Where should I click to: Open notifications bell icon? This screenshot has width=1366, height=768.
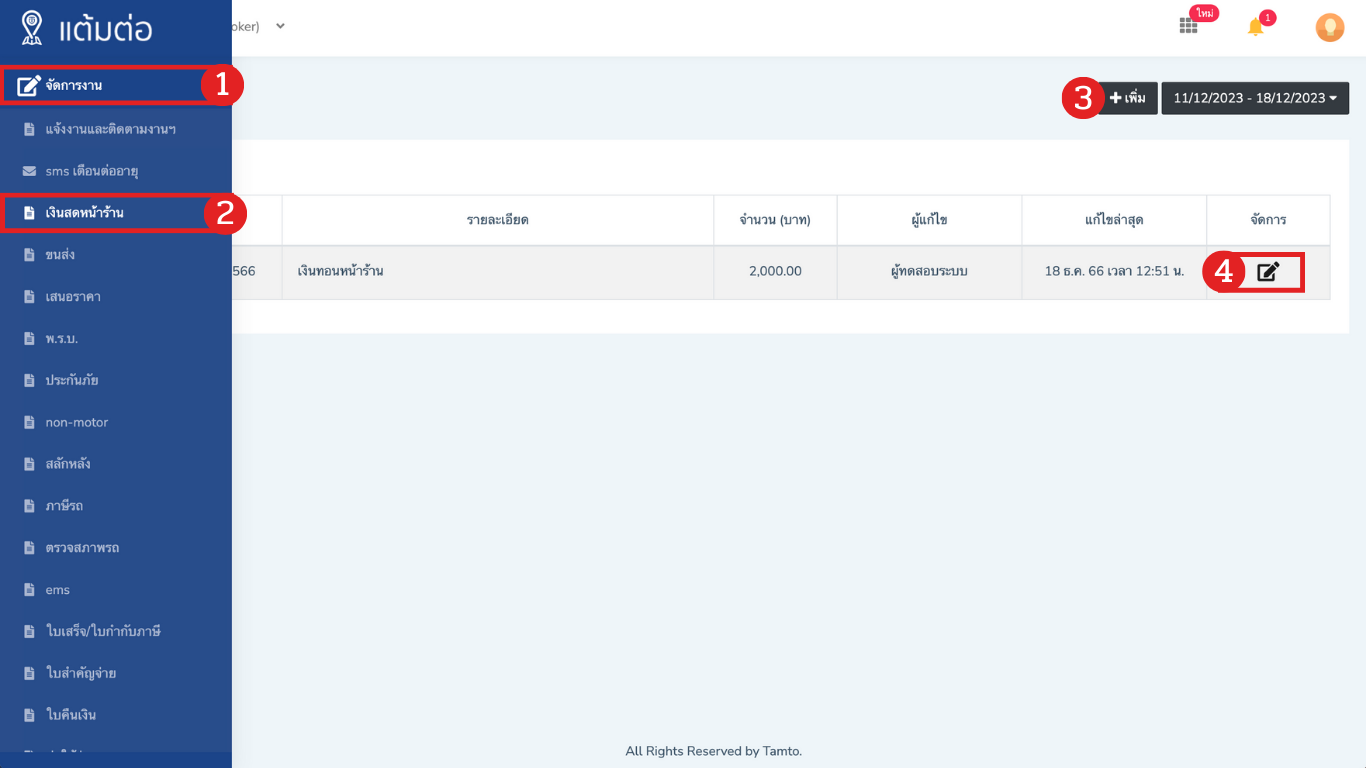1256,27
